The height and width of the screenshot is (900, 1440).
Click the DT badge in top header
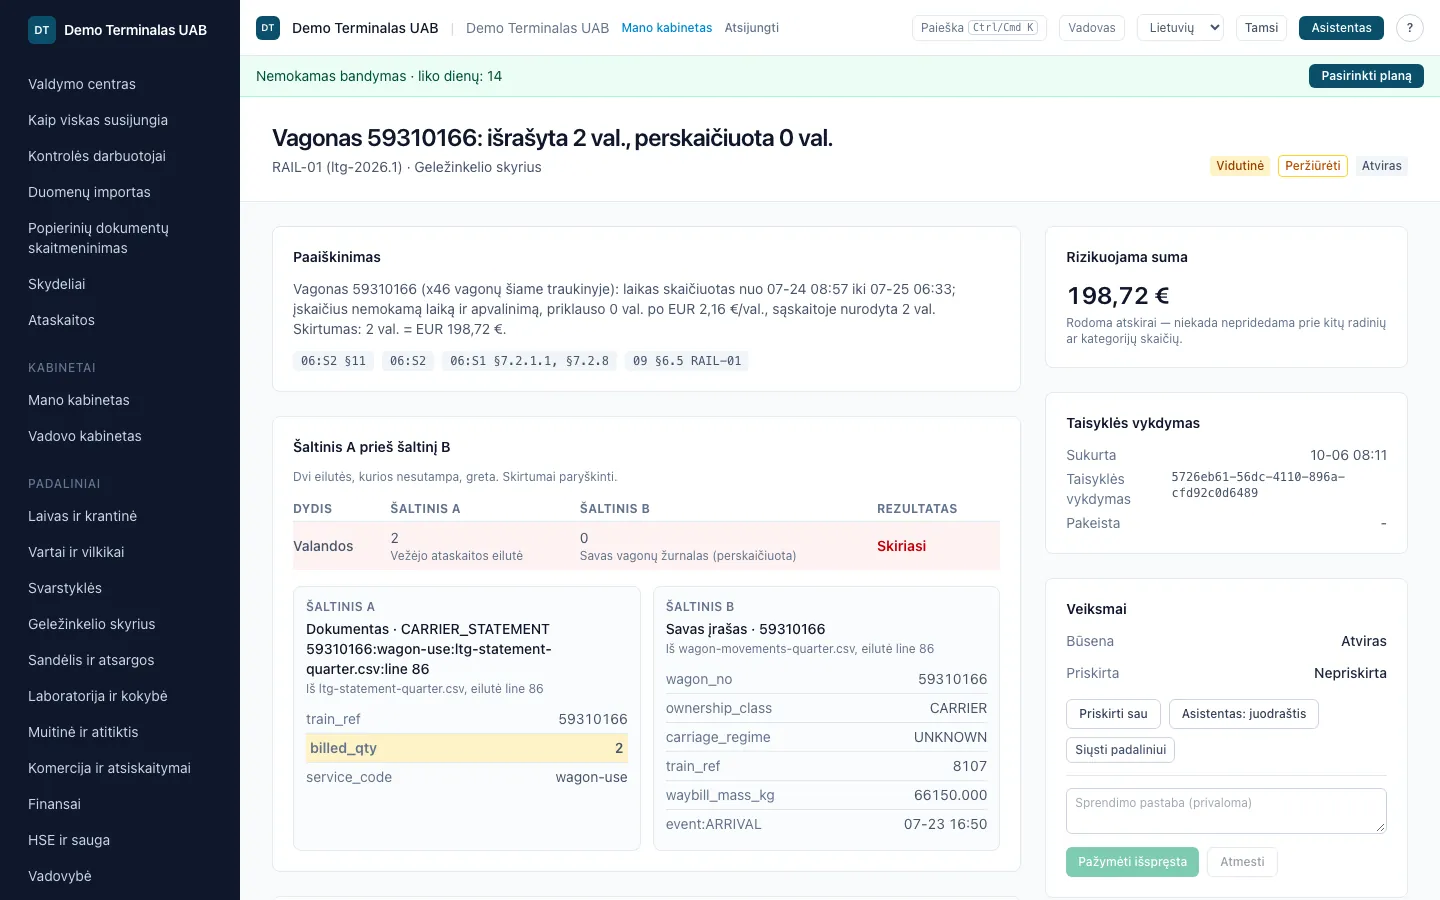coord(268,28)
